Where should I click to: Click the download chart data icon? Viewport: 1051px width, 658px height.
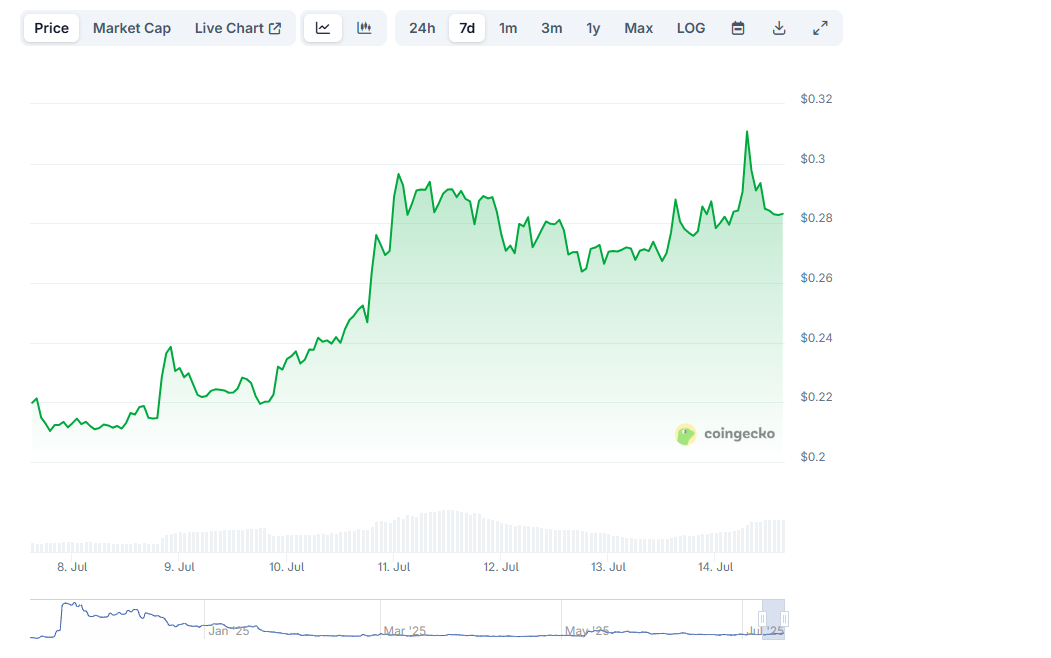(x=778, y=27)
